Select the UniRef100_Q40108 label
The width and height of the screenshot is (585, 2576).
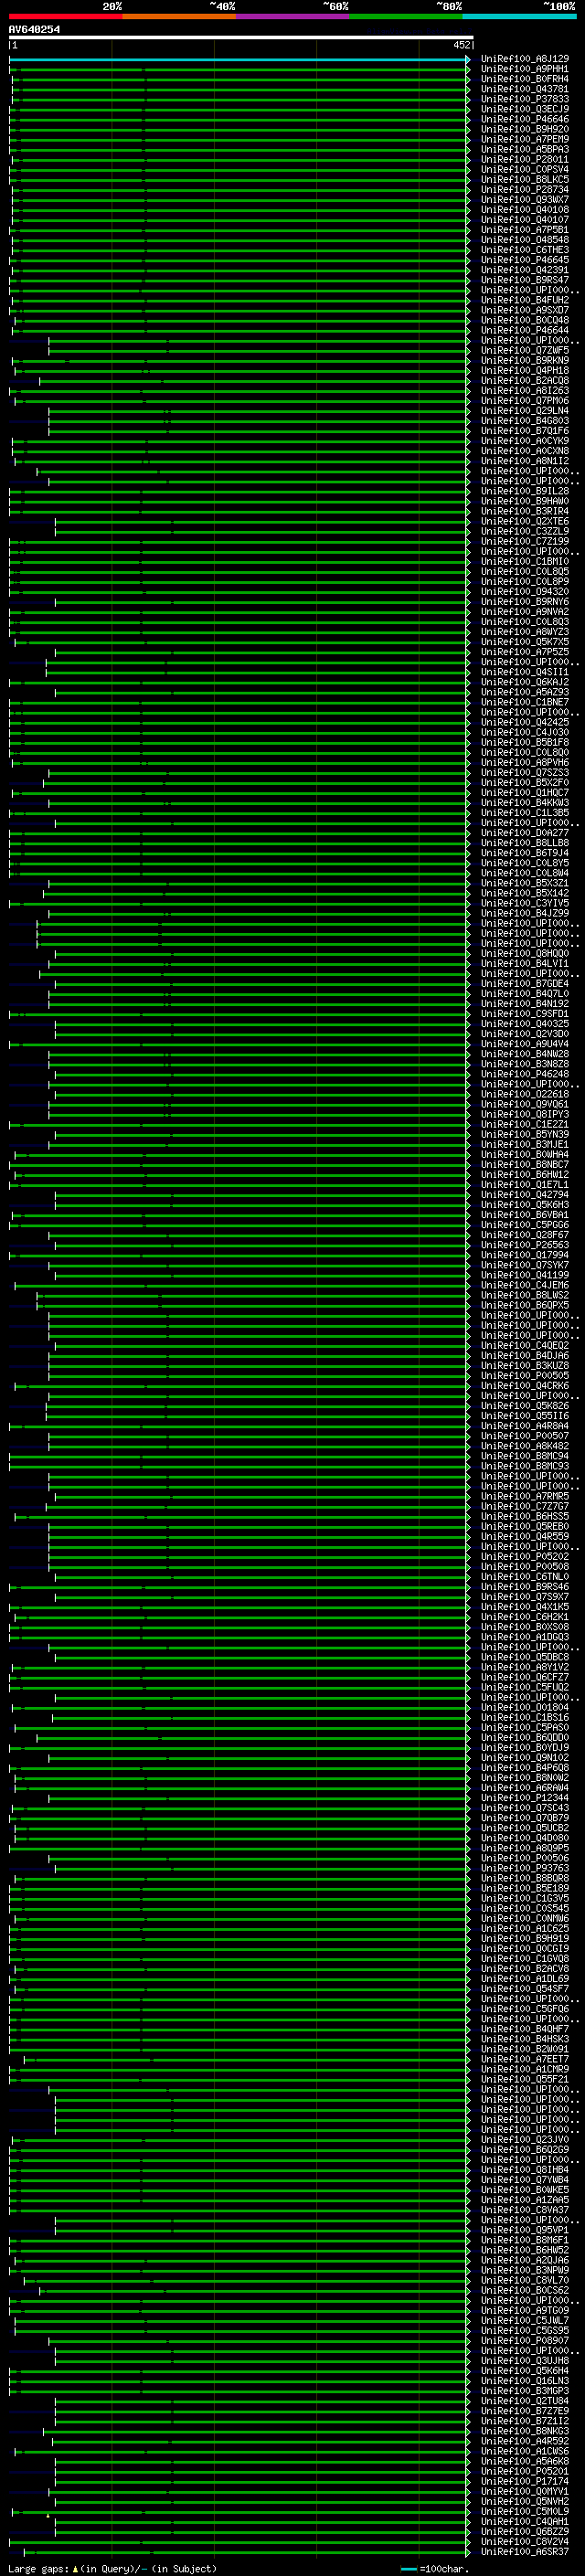point(524,210)
